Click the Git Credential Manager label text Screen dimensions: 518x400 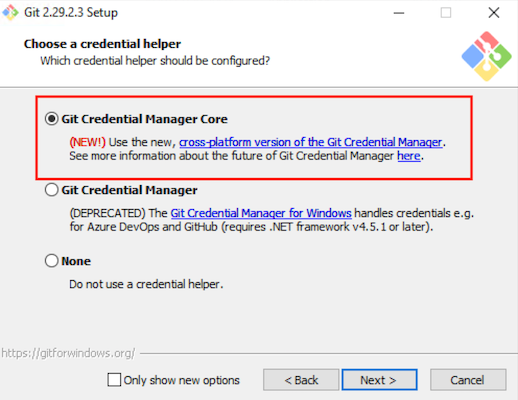point(129,190)
